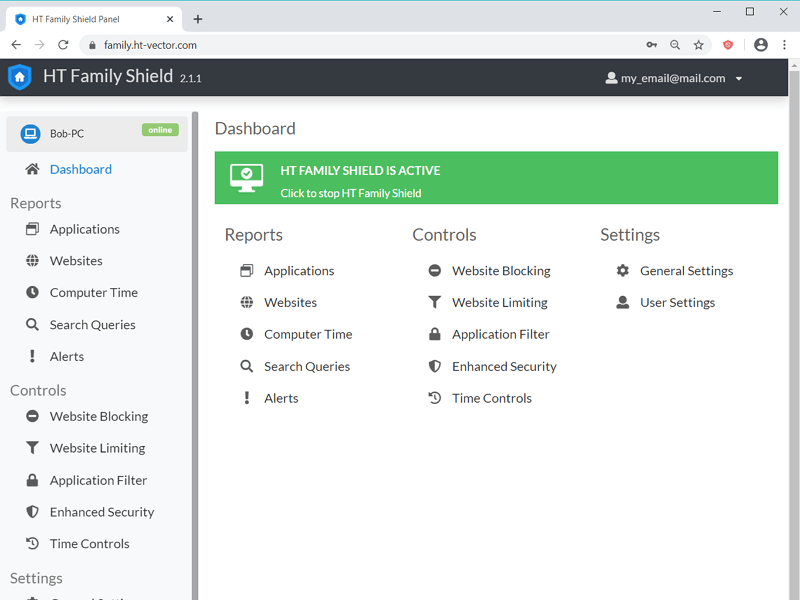
Task: Click the main panel Time Controls history icon
Action: coord(435,398)
